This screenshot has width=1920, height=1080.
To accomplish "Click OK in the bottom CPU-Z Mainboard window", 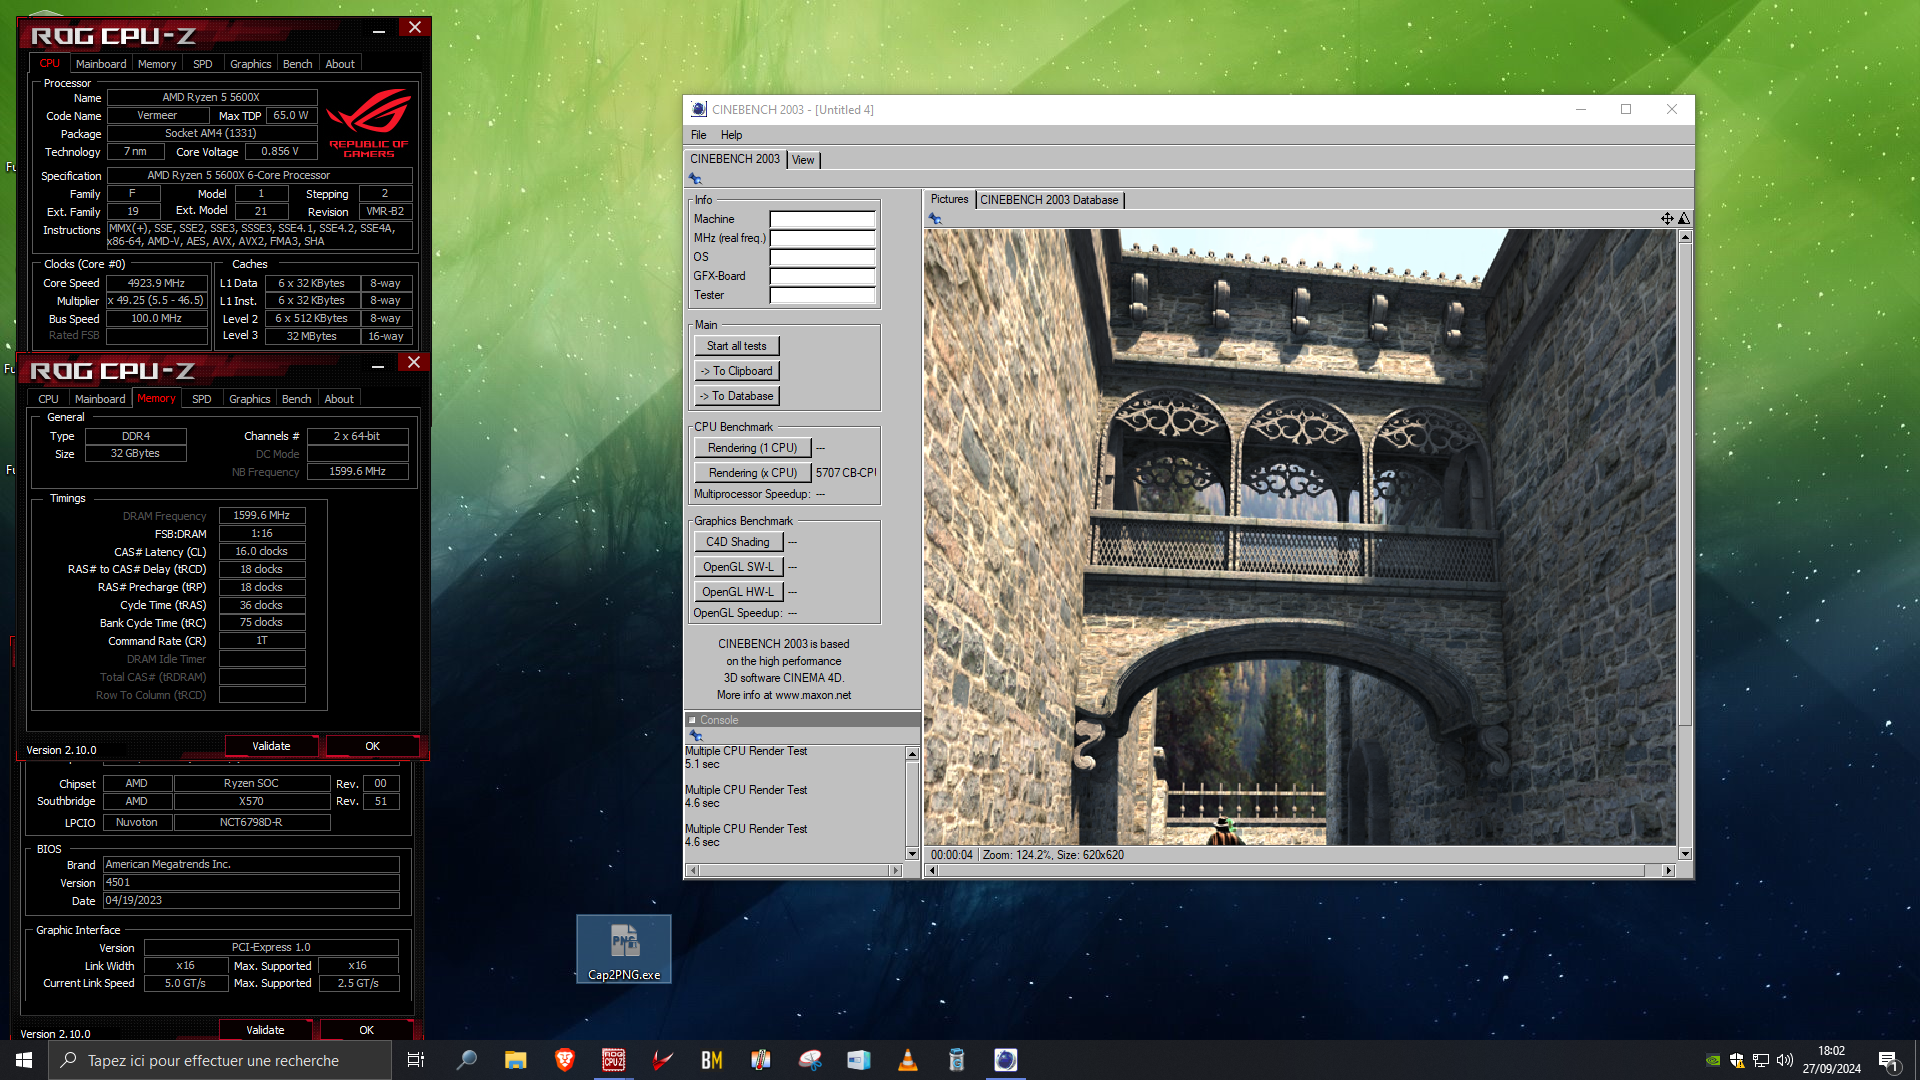I will click(366, 1030).
